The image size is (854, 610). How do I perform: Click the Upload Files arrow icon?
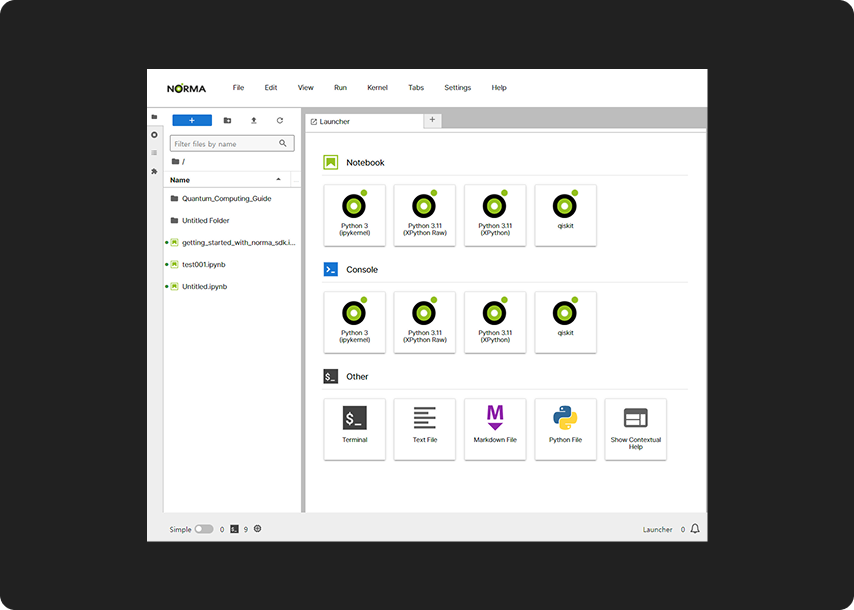253,120
